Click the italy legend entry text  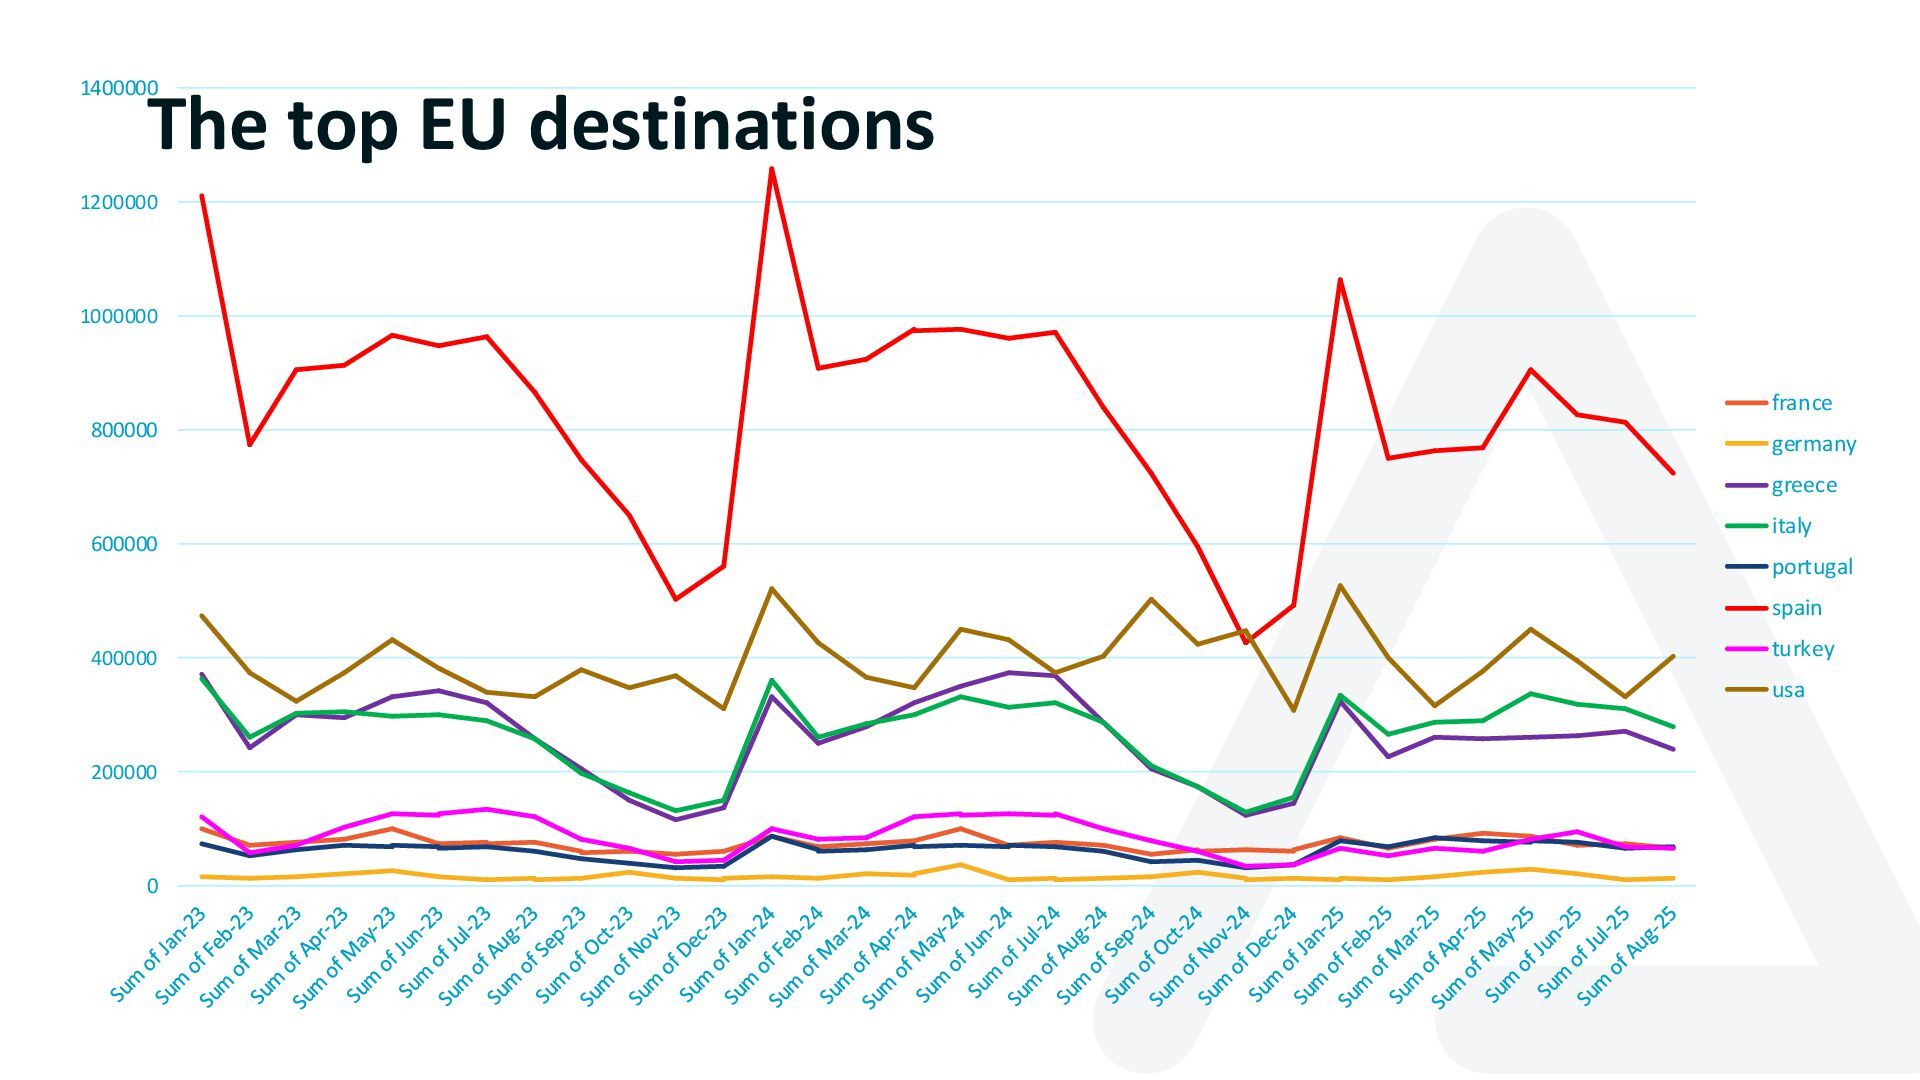click(1791, 526)
